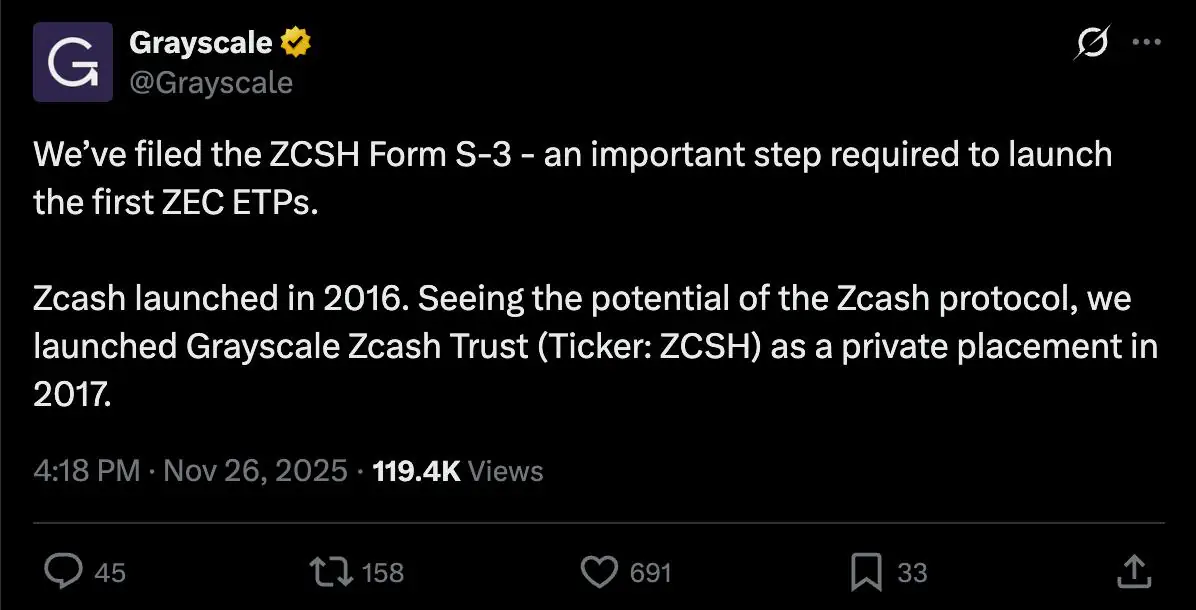
Task: Click the gold verified badge
Action: click(x=296, y=43)
